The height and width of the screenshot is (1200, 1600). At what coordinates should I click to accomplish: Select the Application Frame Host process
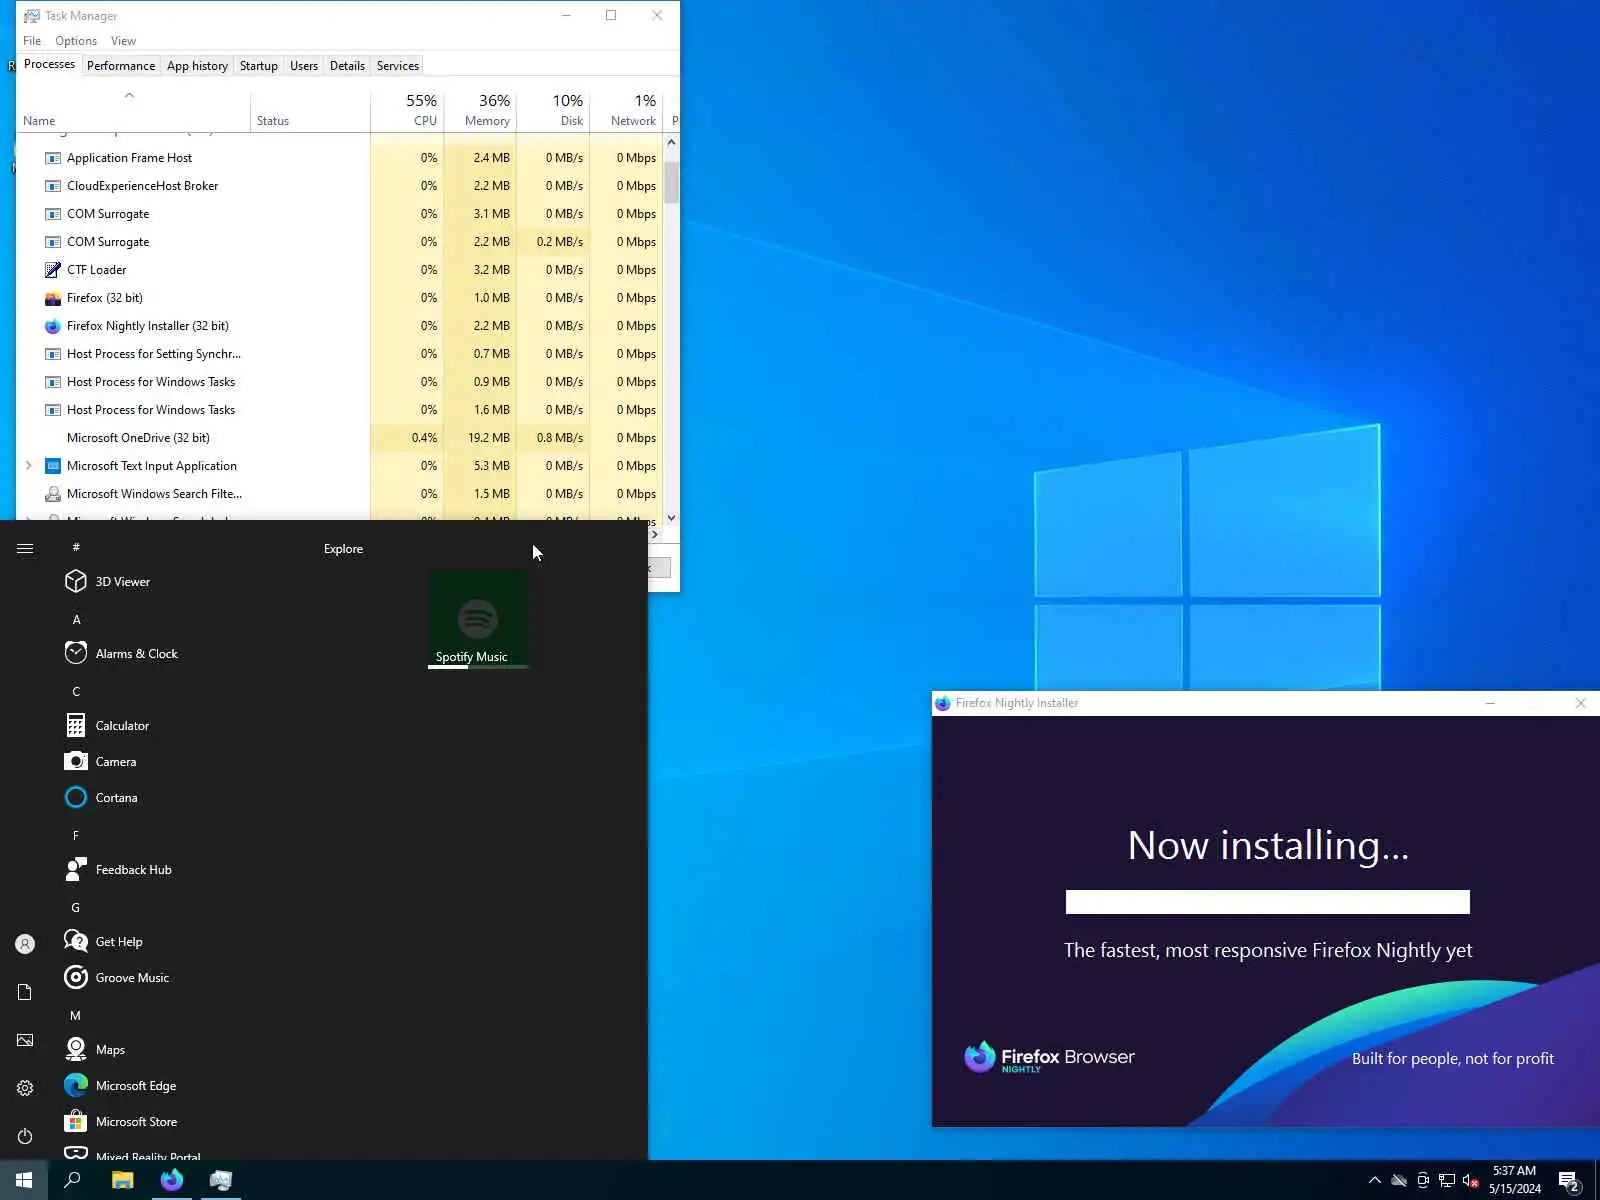[340, 158]
